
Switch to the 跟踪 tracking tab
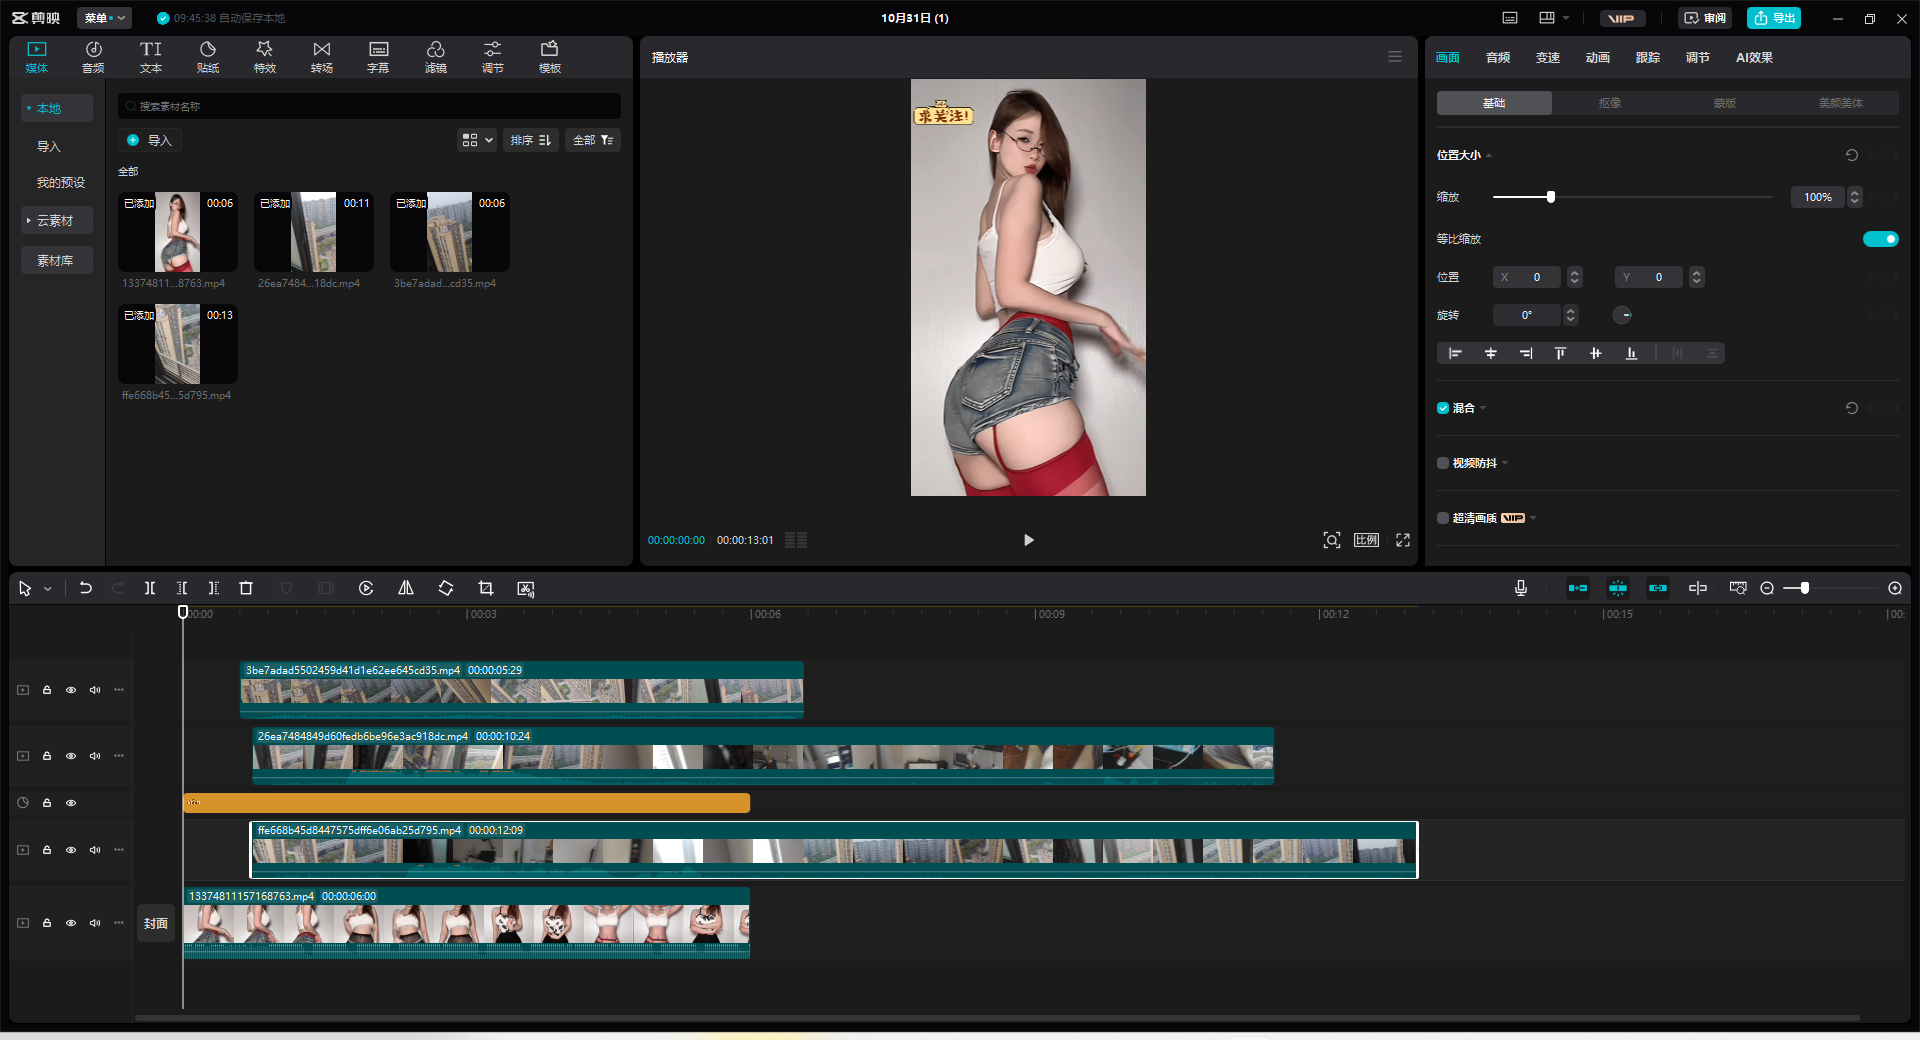pos(1647,57)
